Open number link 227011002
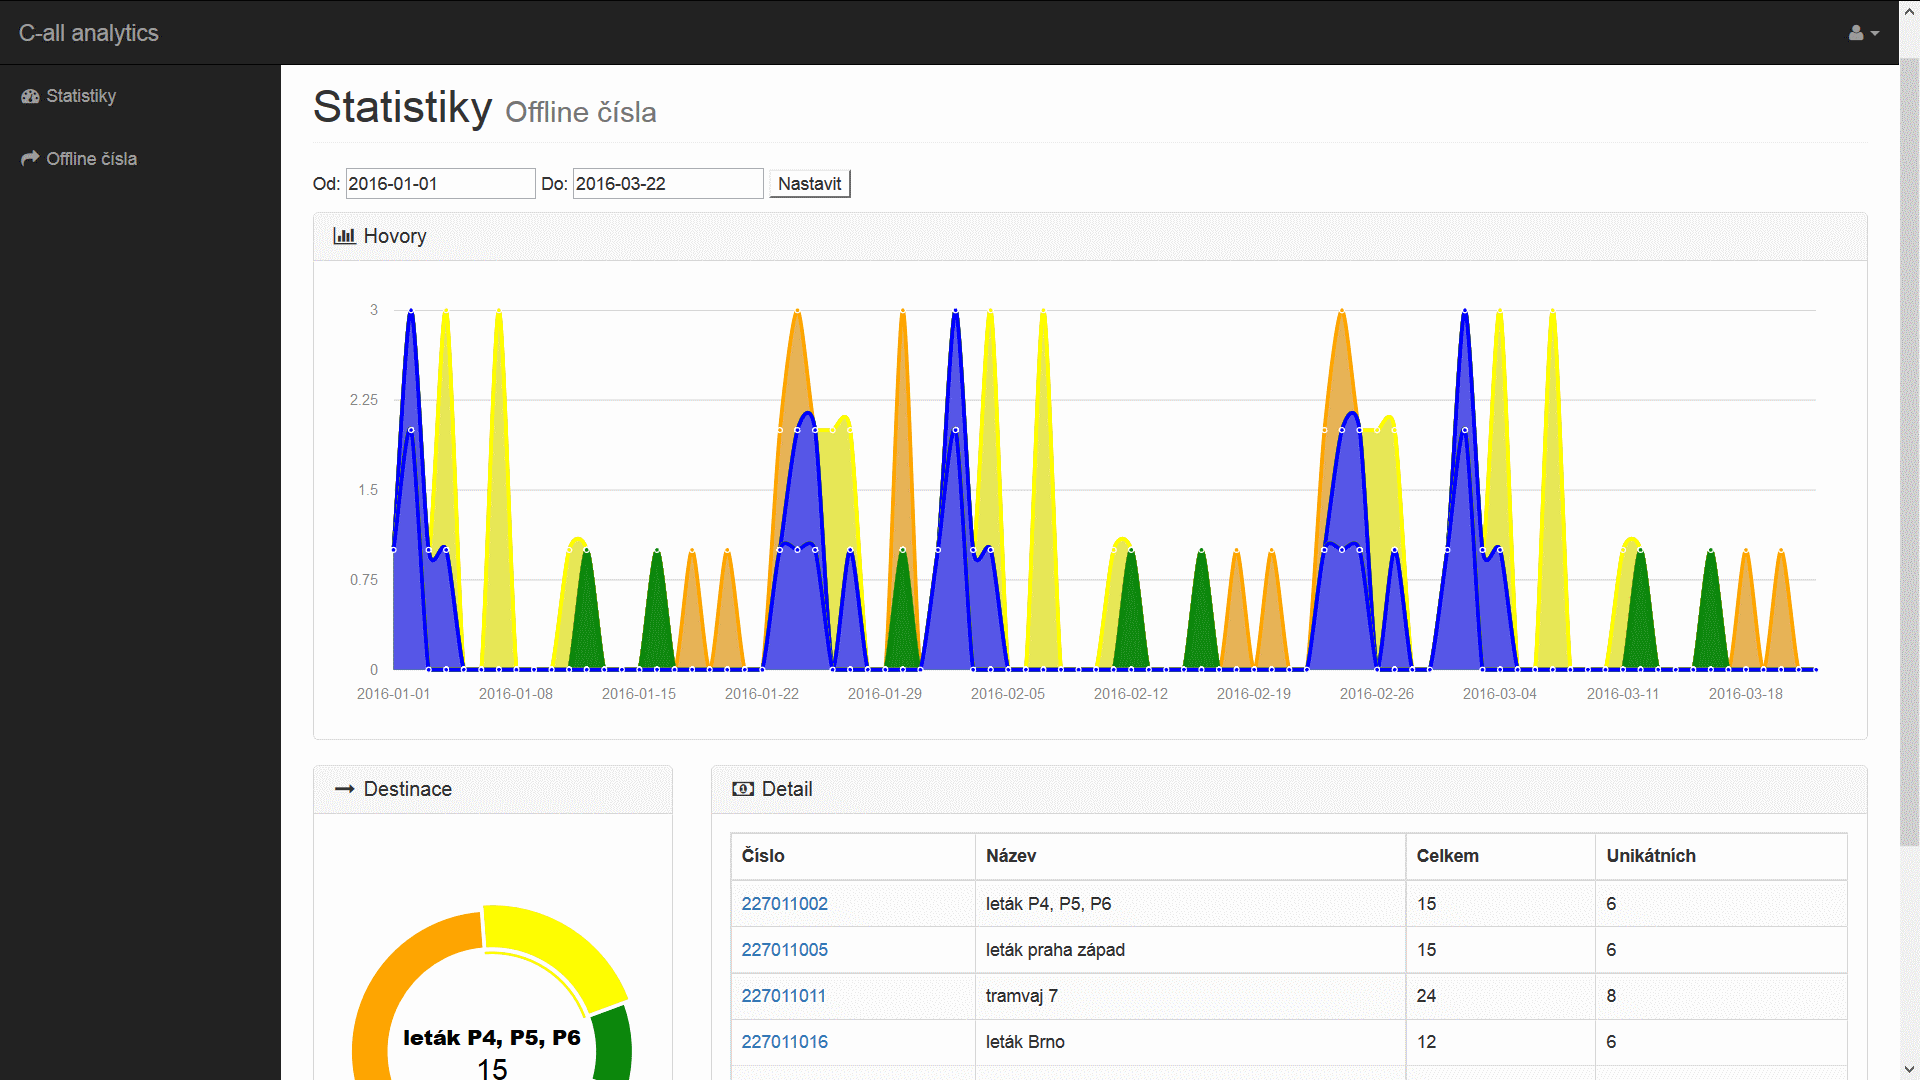Screen dimensions: 1920x1080 click(x=784, y=904)
